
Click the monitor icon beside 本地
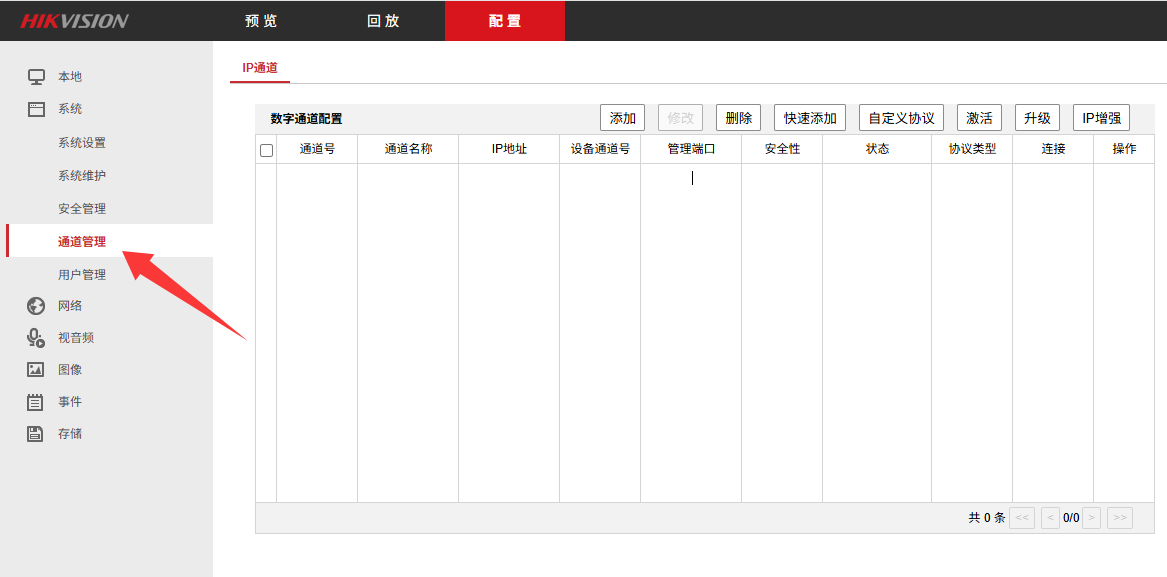click(x=36, y=77)
